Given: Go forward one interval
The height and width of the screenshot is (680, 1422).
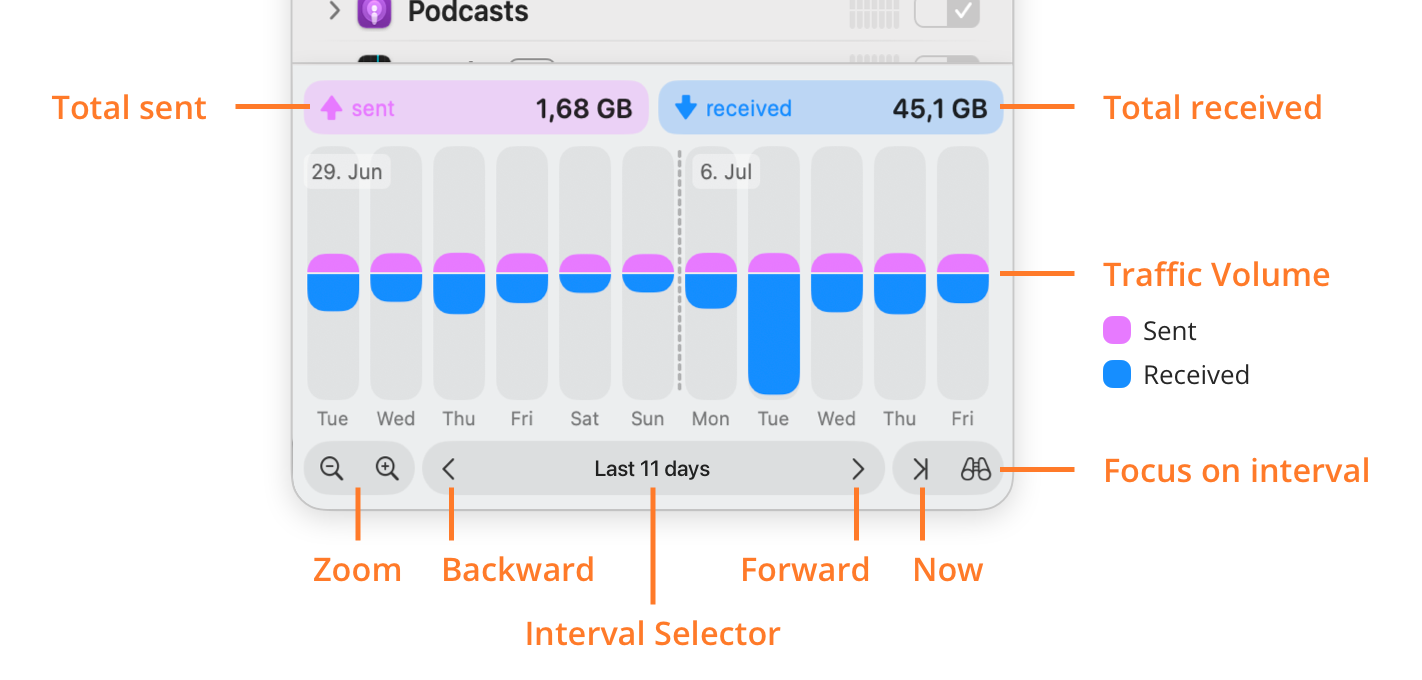Looking at the screenshot, I should (x=857, y=469).
